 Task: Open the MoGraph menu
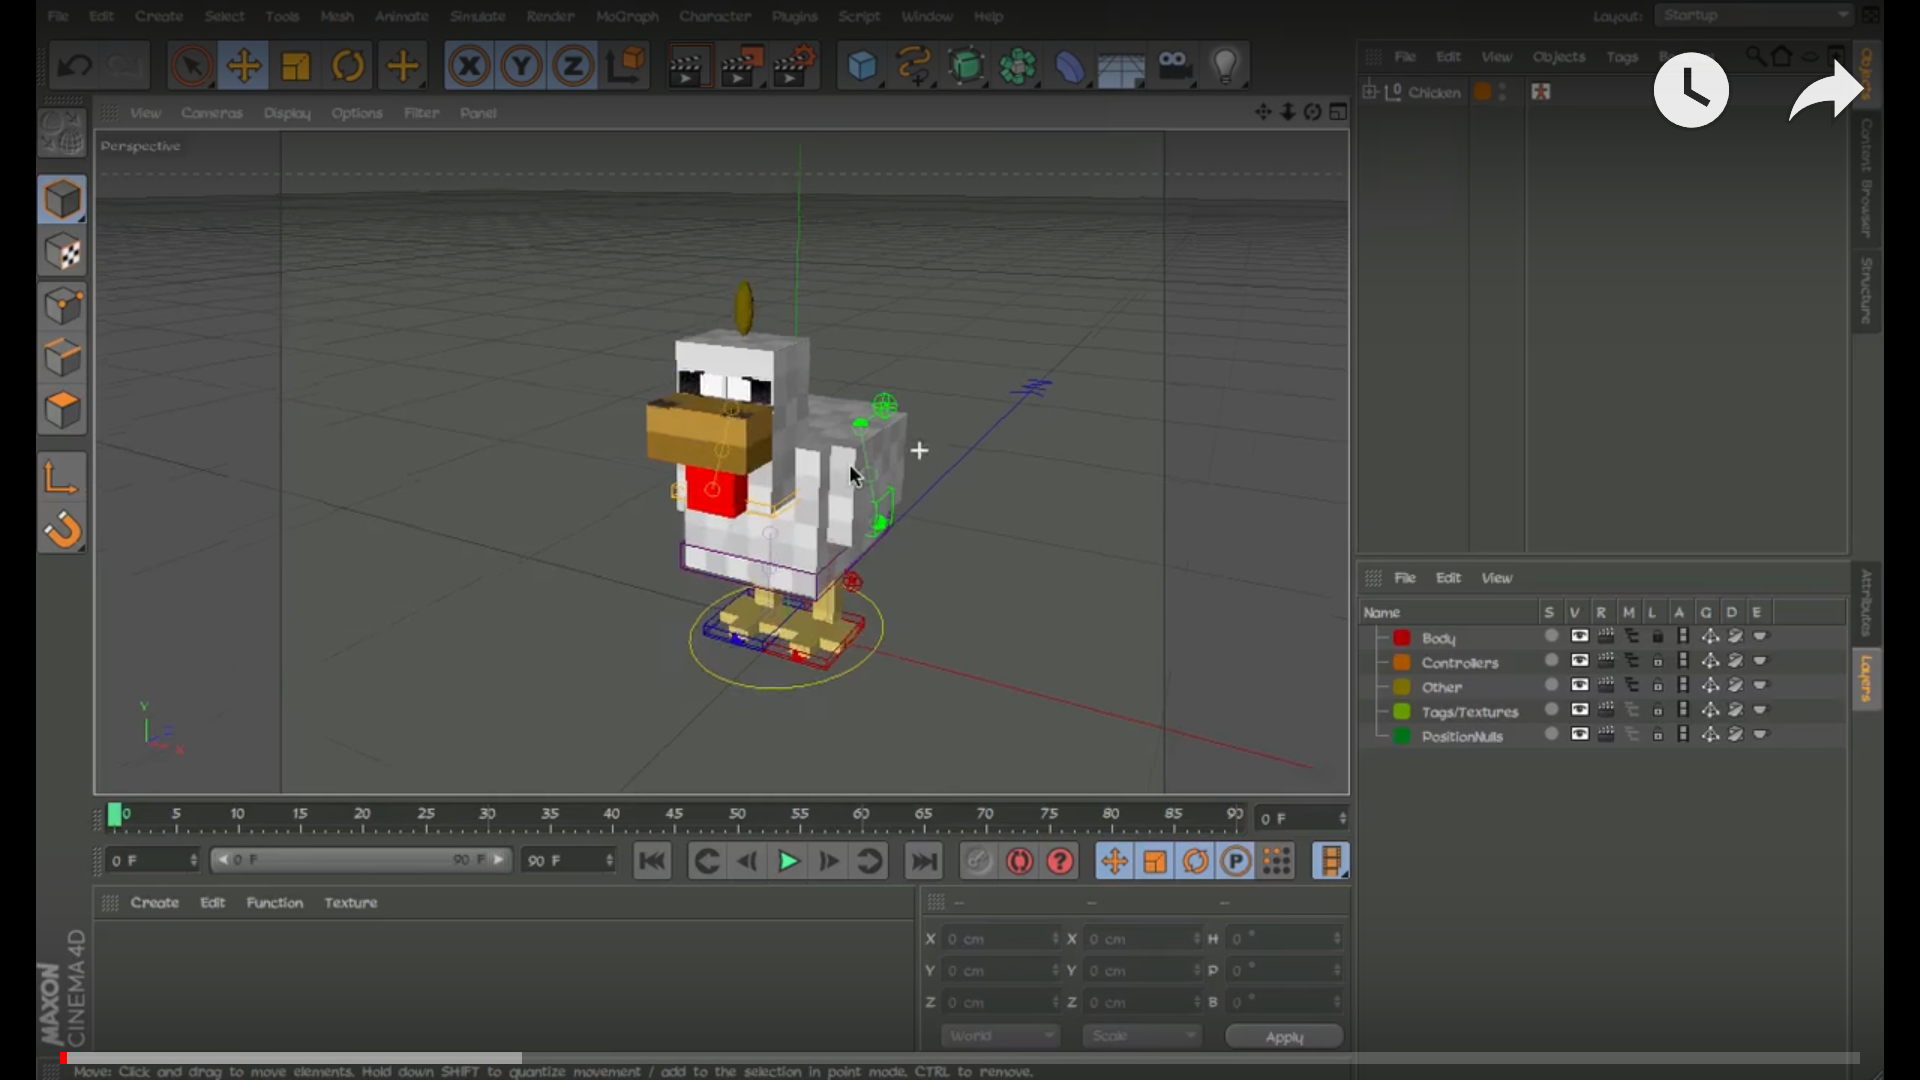pyautogui.click(x=627, y=16)
